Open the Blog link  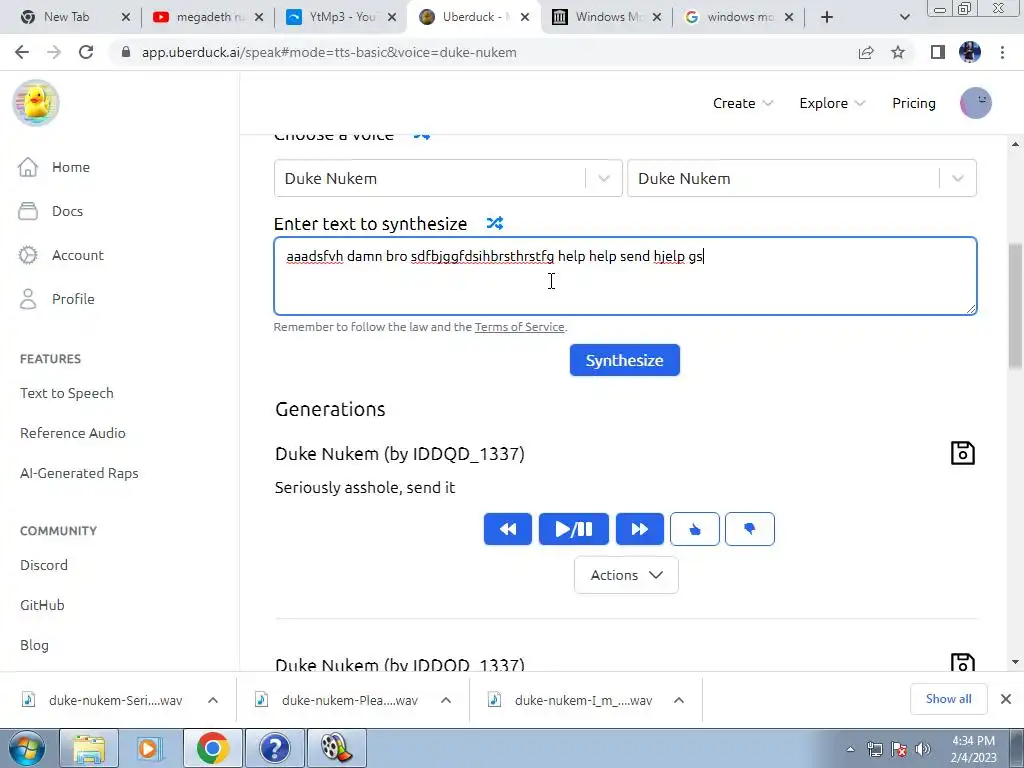coord(34,645)
